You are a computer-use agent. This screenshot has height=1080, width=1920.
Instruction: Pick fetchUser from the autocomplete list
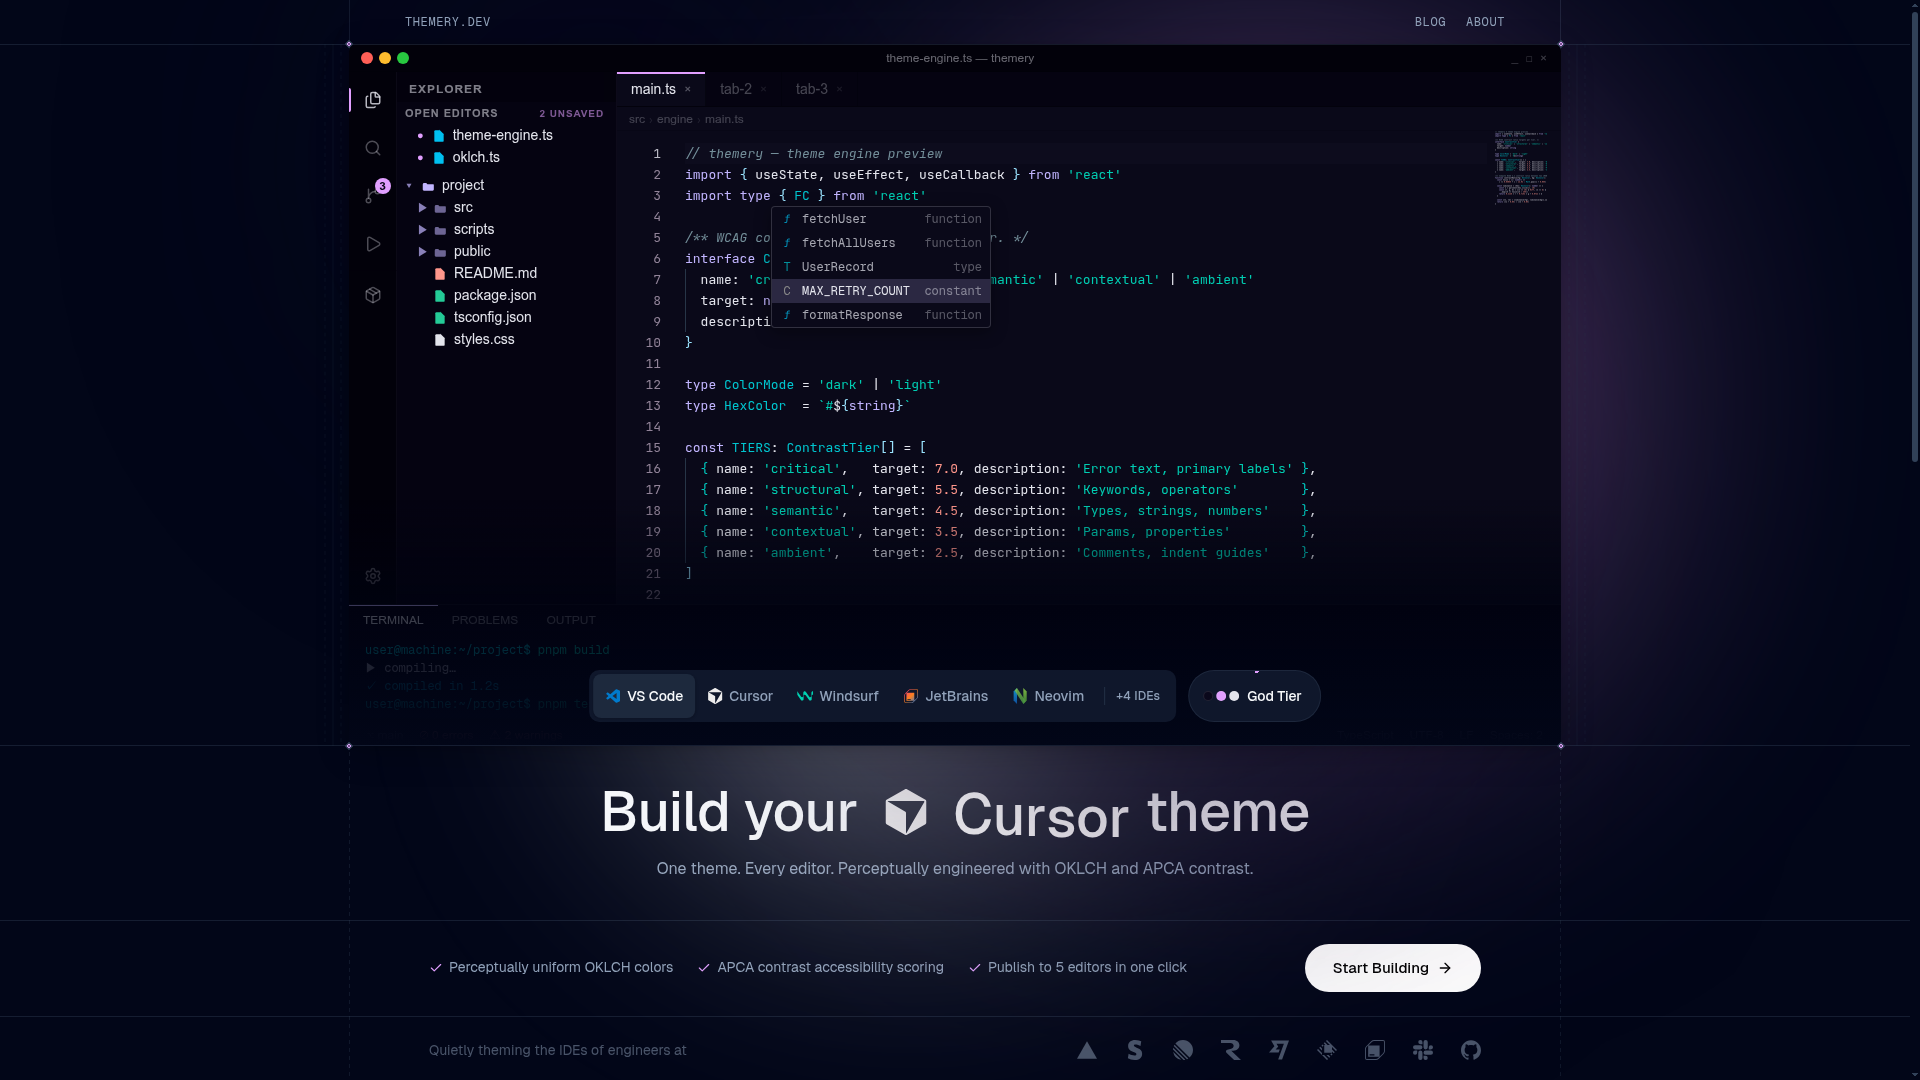coord(881,219)
